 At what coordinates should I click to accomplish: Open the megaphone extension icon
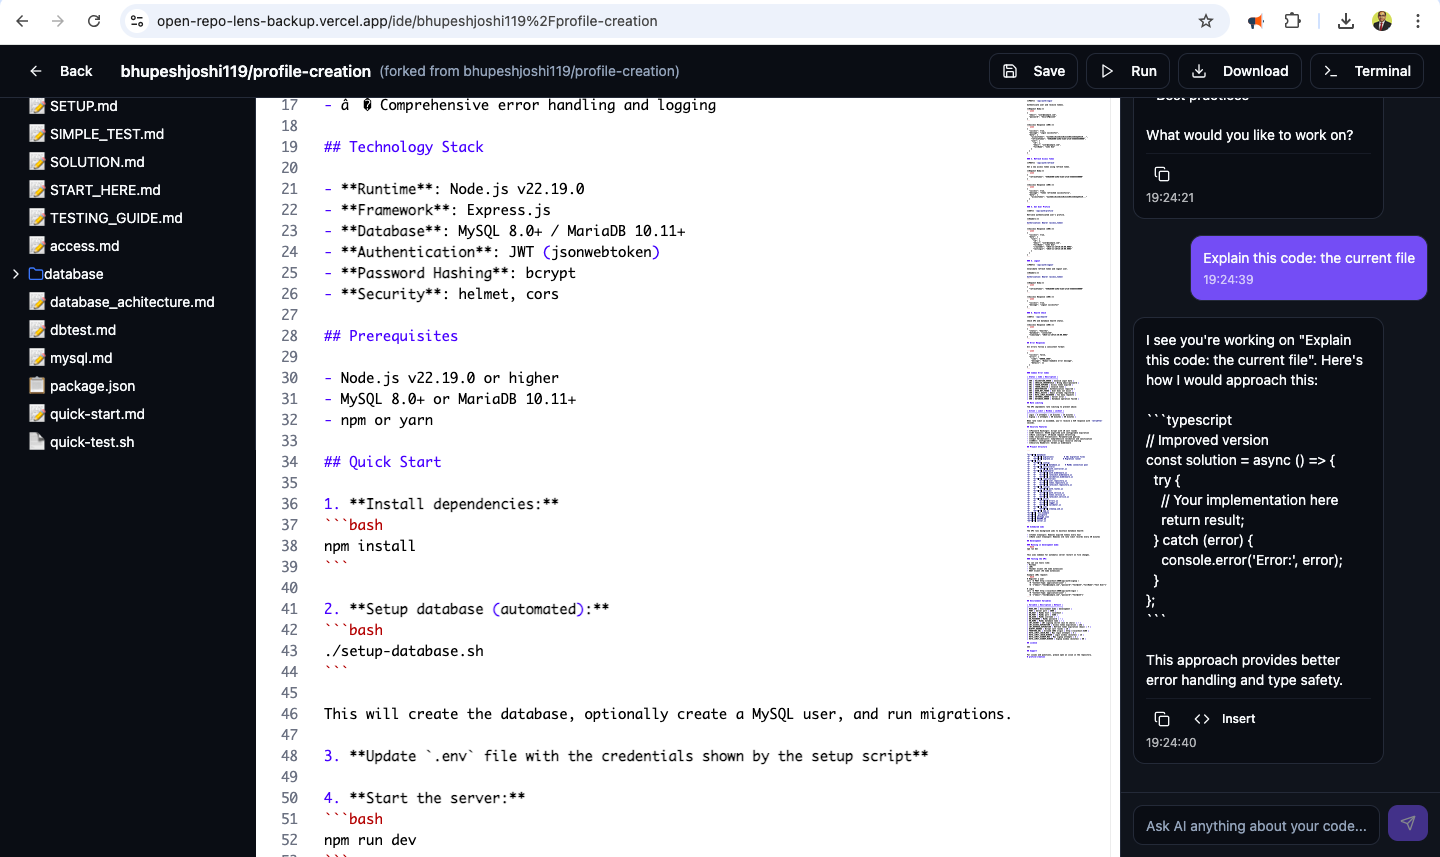[x=1256, y=21]
